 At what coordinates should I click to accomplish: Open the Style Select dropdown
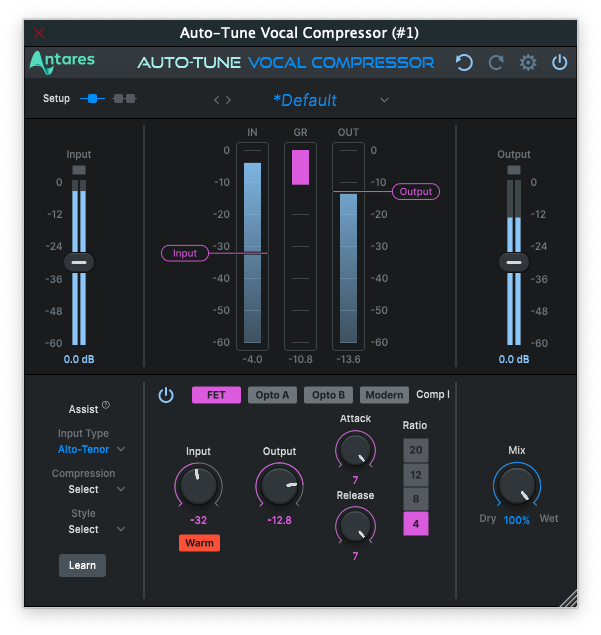[x=83, y=529]
